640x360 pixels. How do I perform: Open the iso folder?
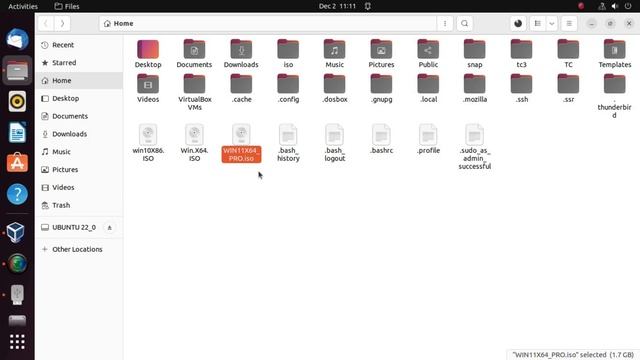[x=288, y=50]
